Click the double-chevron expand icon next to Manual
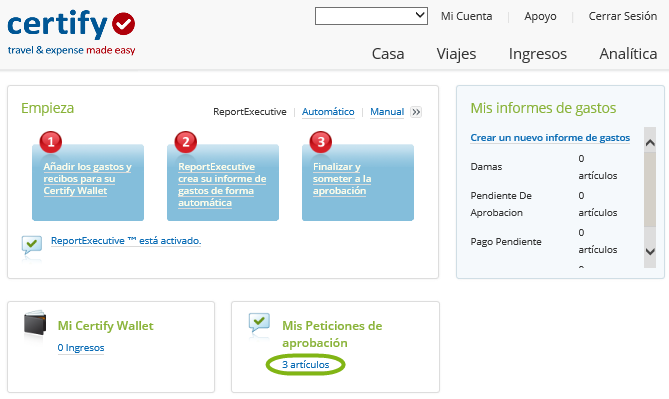The image size is (669, 399). [x=416, y=112]
